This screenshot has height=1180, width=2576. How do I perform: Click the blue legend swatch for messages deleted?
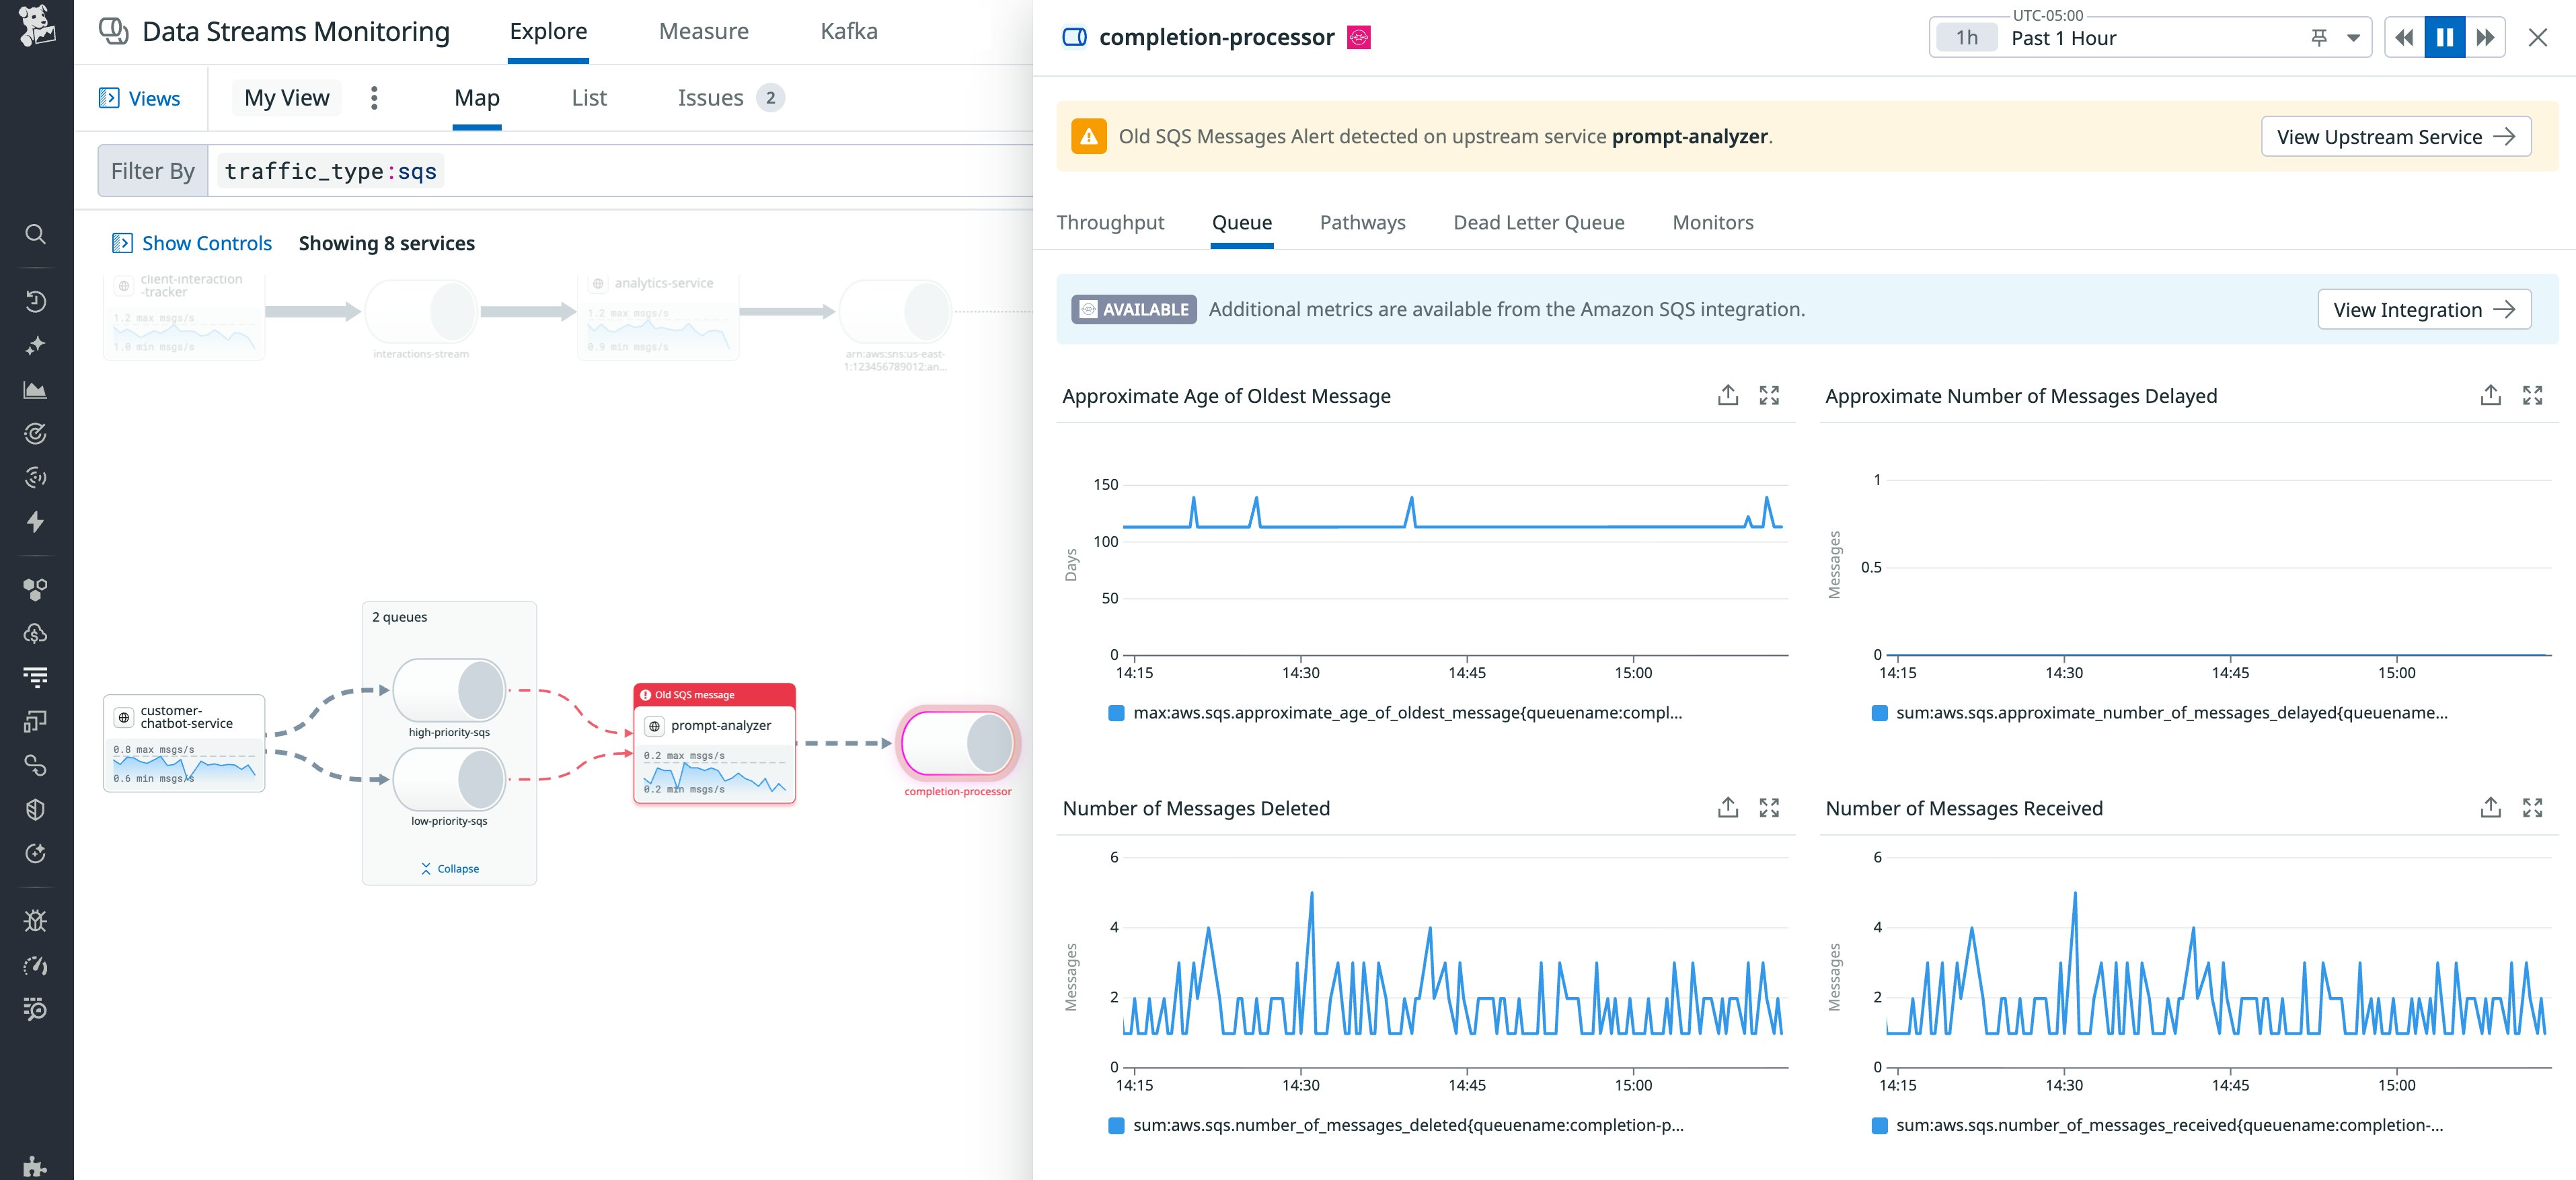tap(1116, 1126)
